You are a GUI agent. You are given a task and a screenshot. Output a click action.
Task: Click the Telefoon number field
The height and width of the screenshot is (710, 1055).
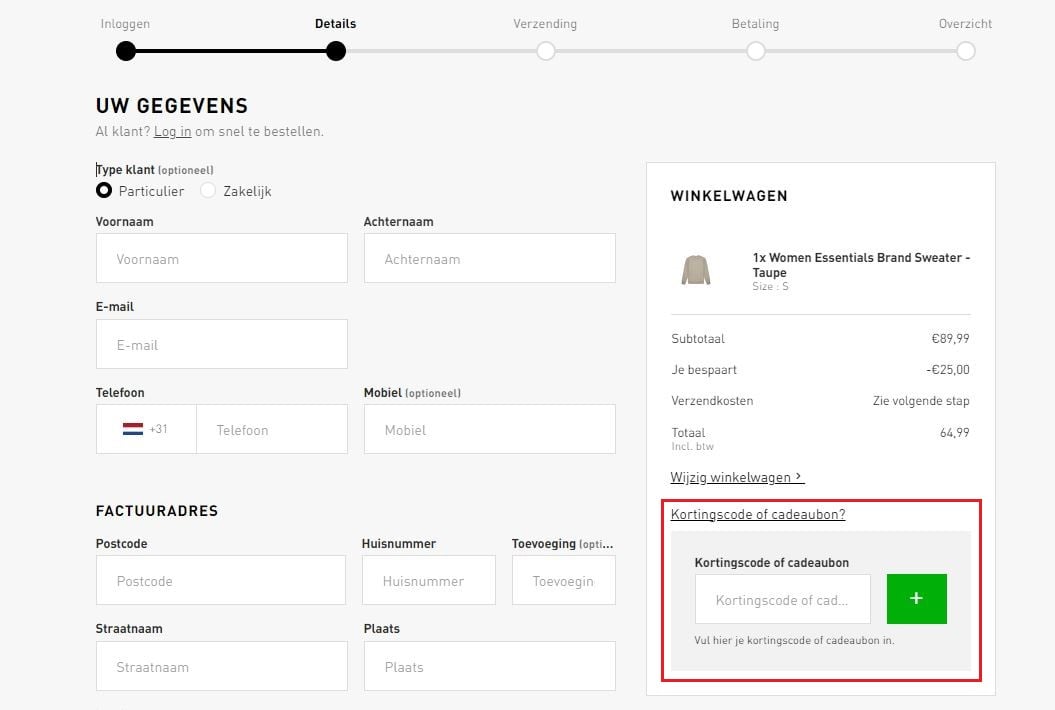[x=272, y=430]
